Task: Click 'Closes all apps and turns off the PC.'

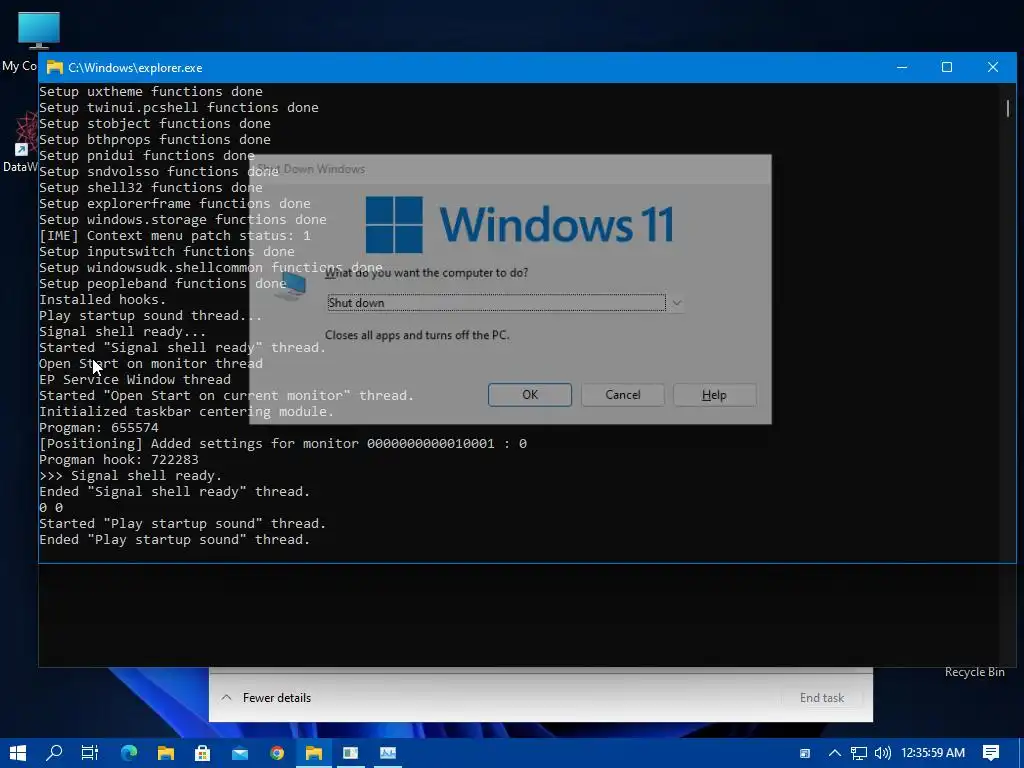Action: [417, 335]
